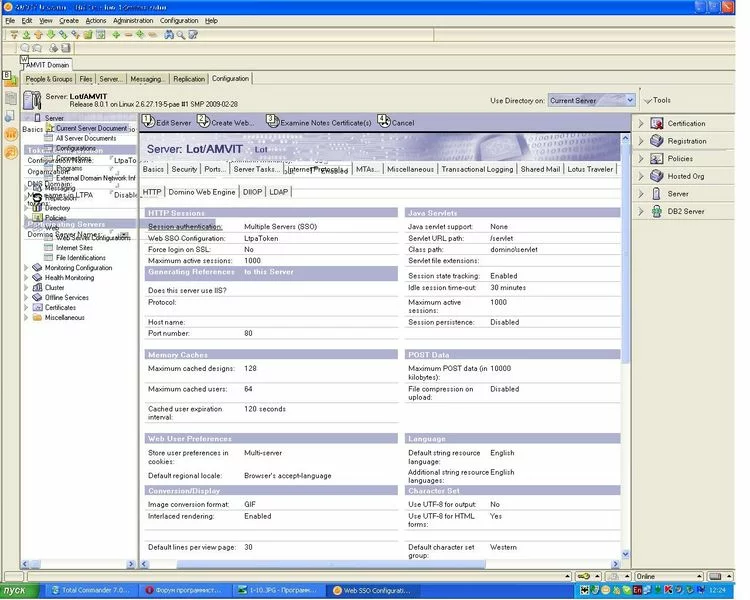The width and height of the screenshot is (750, 600).
Task: Click the Hosted Org tool icon
Action: (657, 176)
